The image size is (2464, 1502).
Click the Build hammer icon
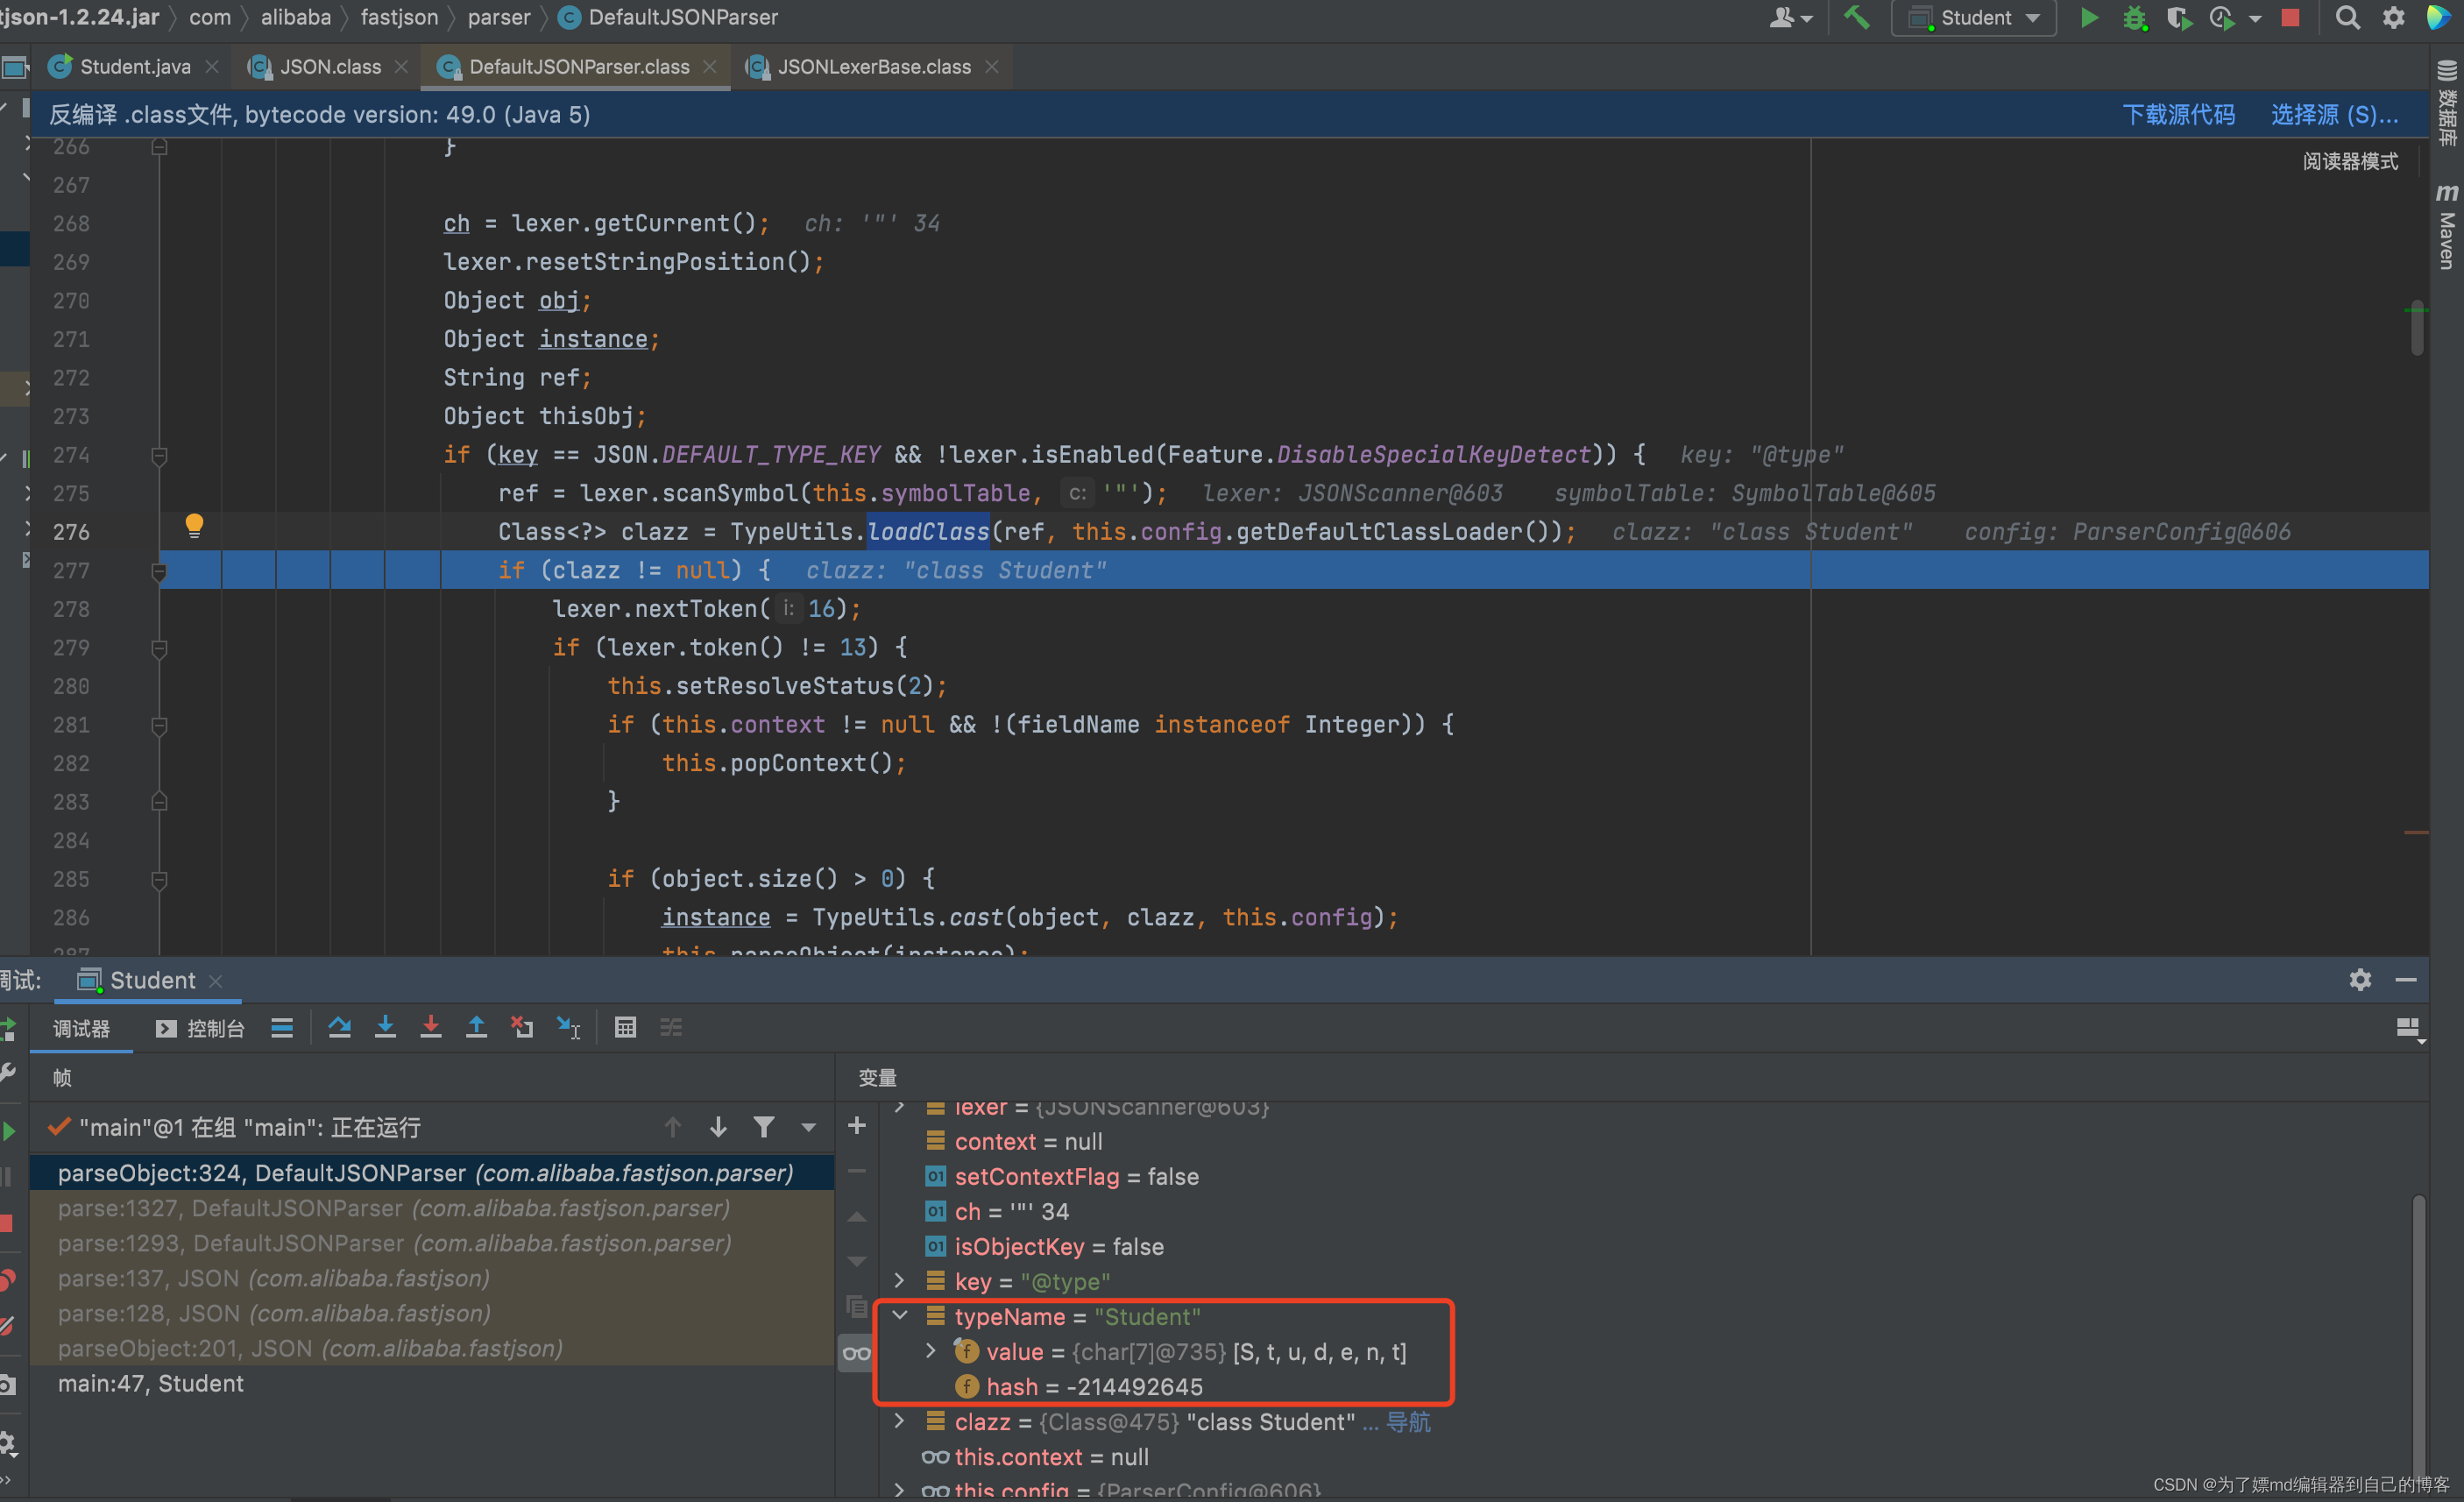coord(1856,18)
